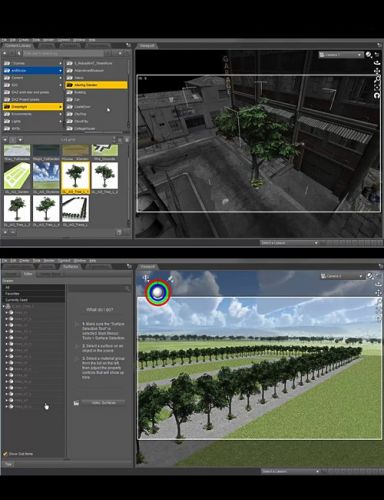Go to next page of content thumbnails
384x500 pixels.
pos(21,140)
